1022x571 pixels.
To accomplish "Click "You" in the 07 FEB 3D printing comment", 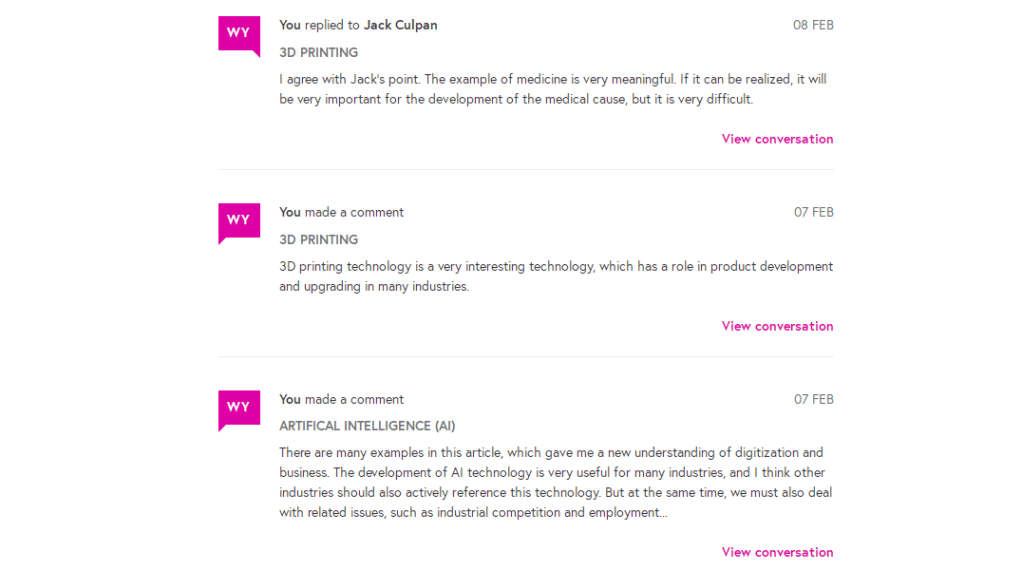I will (290, 212).
